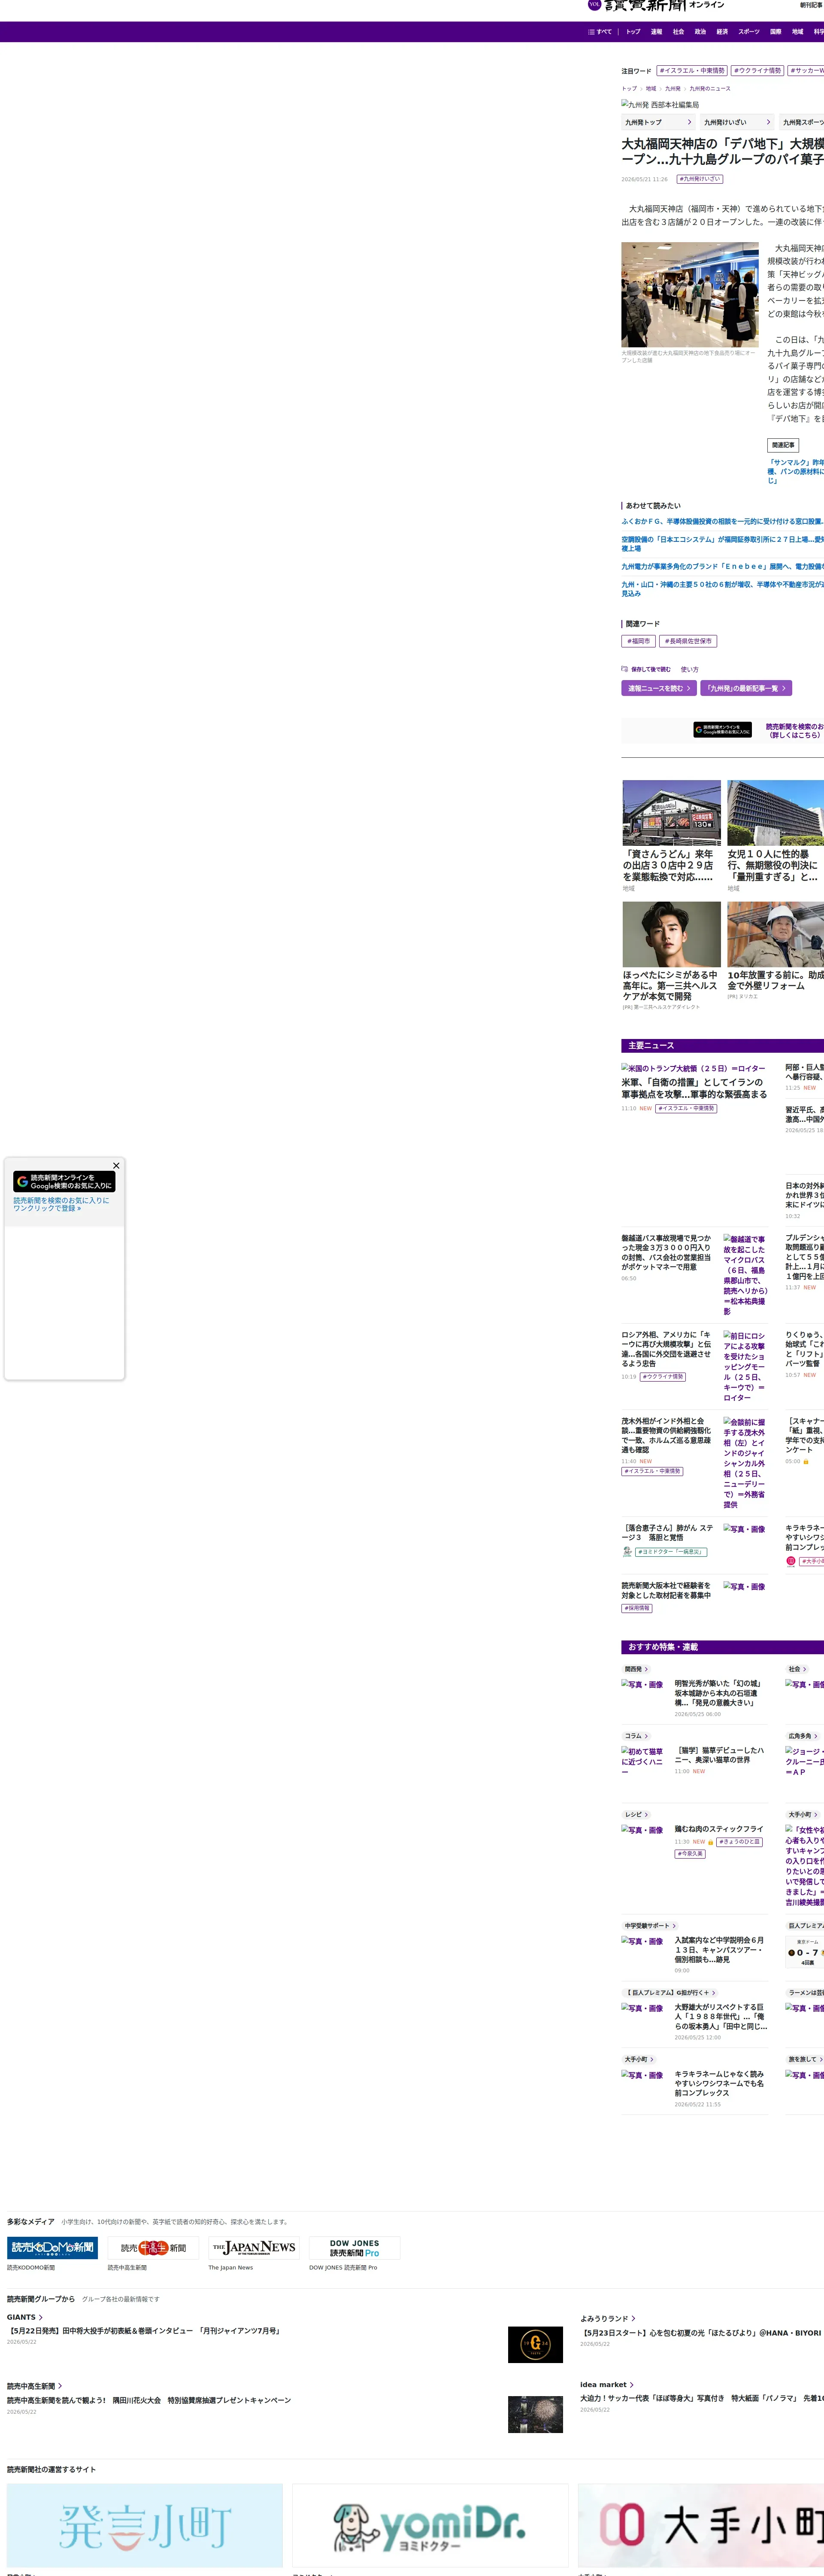Open ロシア外相 キーウ大規模攻撃 article
This screenshot has width=824, height=2576.
point(667,1349)
